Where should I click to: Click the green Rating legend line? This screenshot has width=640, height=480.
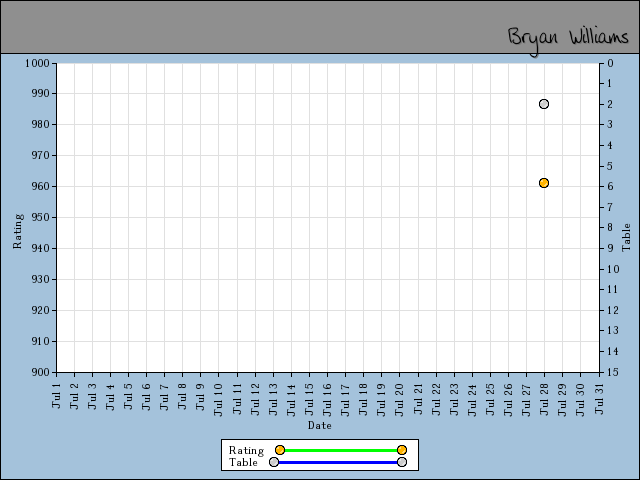(x=341, y=450)
